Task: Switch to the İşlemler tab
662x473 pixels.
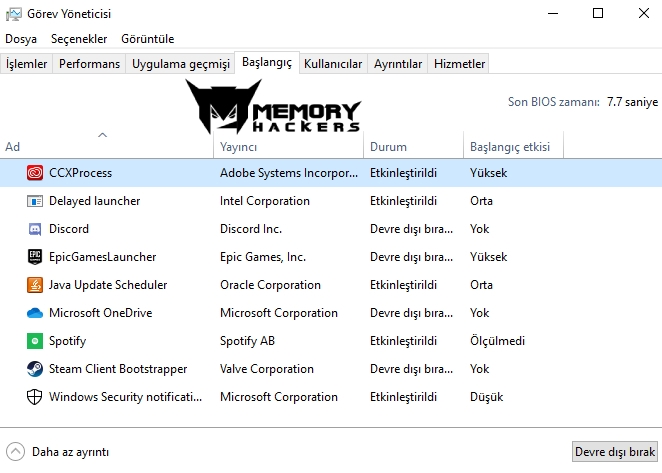Action: coord(26,64)
